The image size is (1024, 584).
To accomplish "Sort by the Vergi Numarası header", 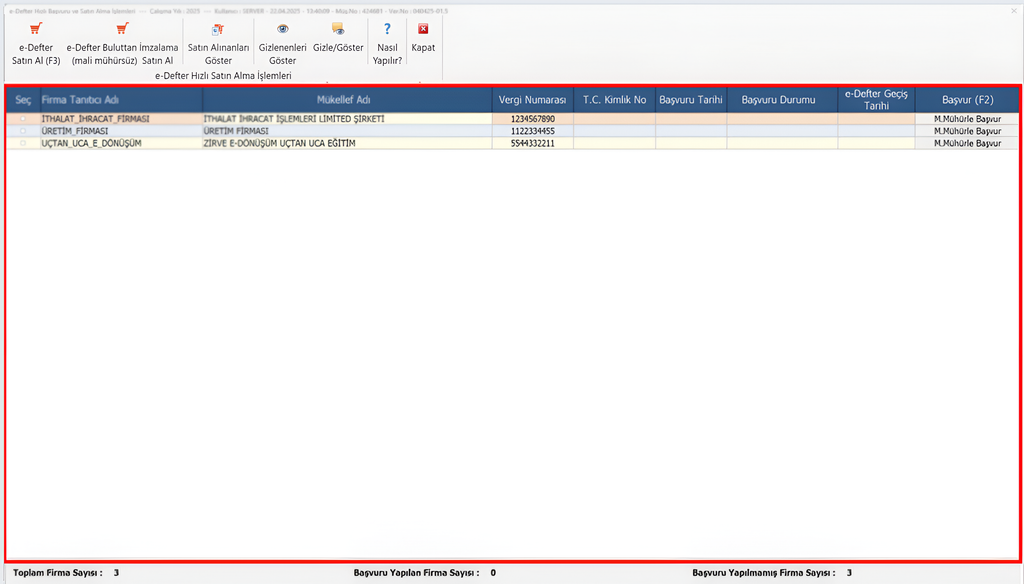I will 533,100.
